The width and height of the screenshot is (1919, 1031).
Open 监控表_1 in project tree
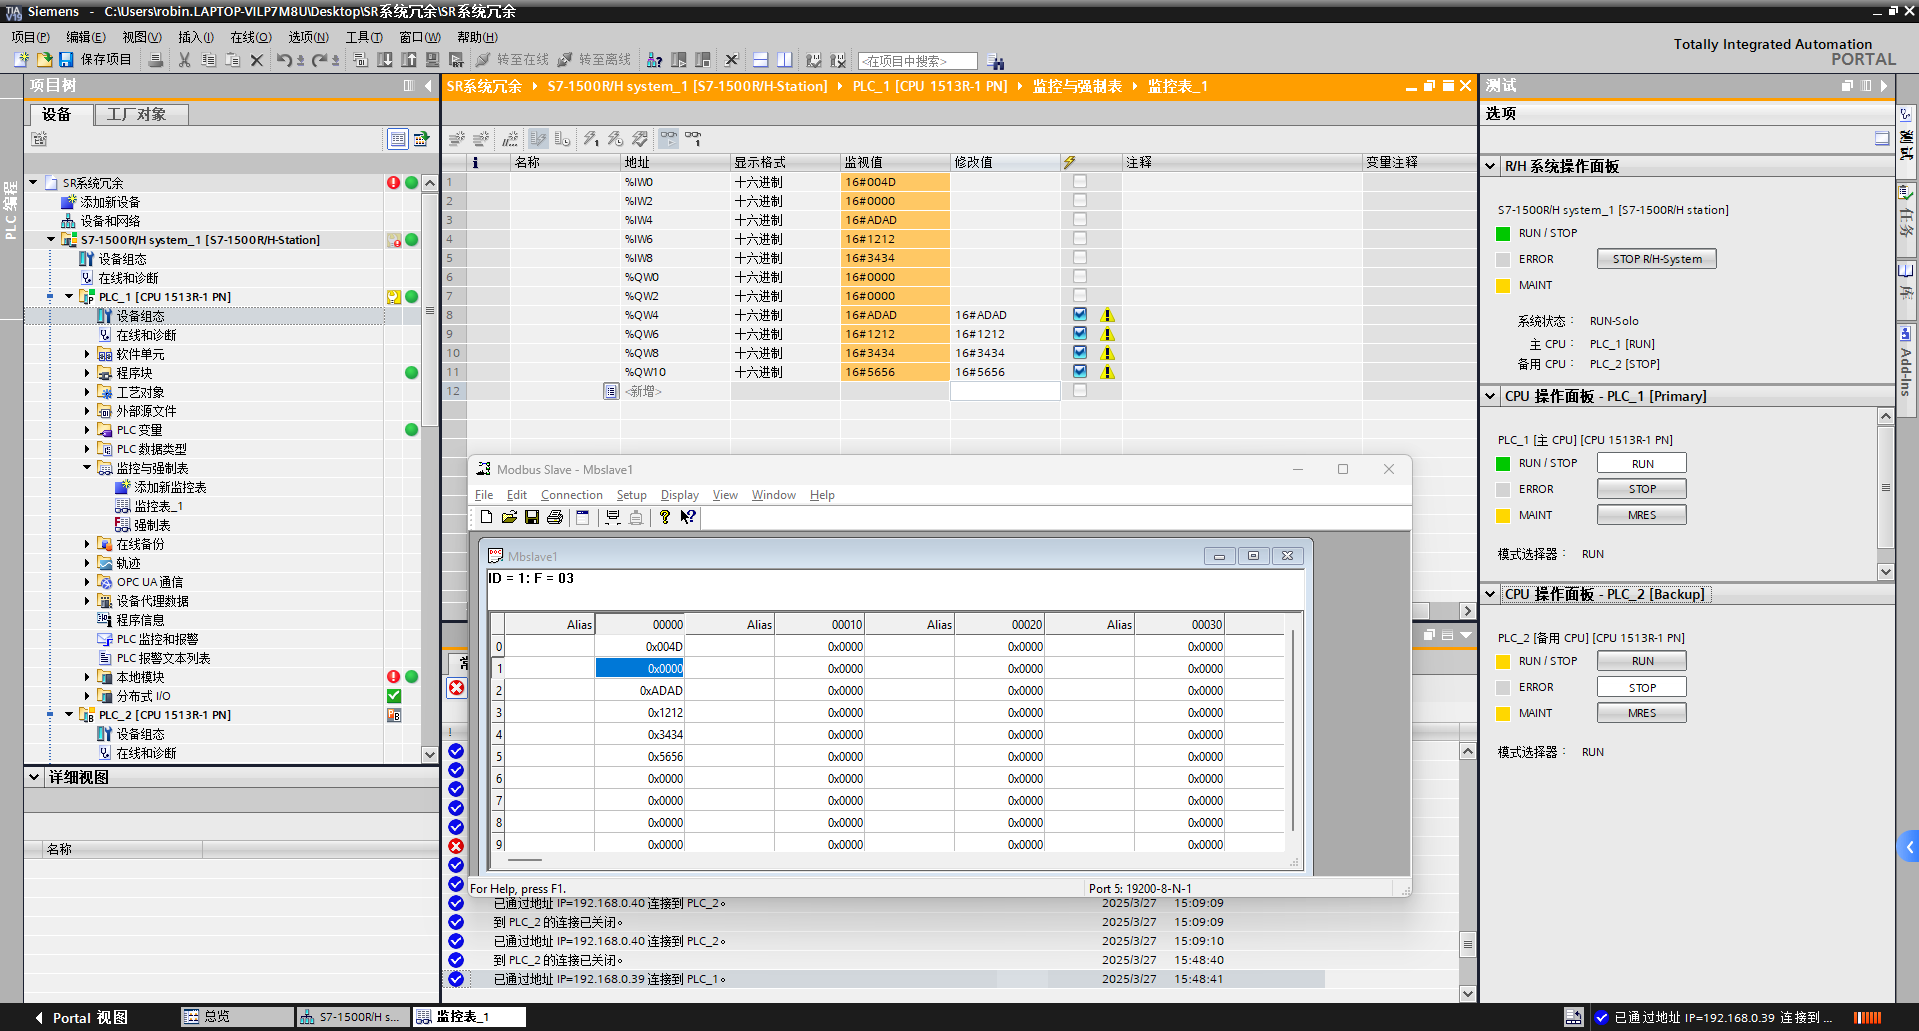pos(158,506)
